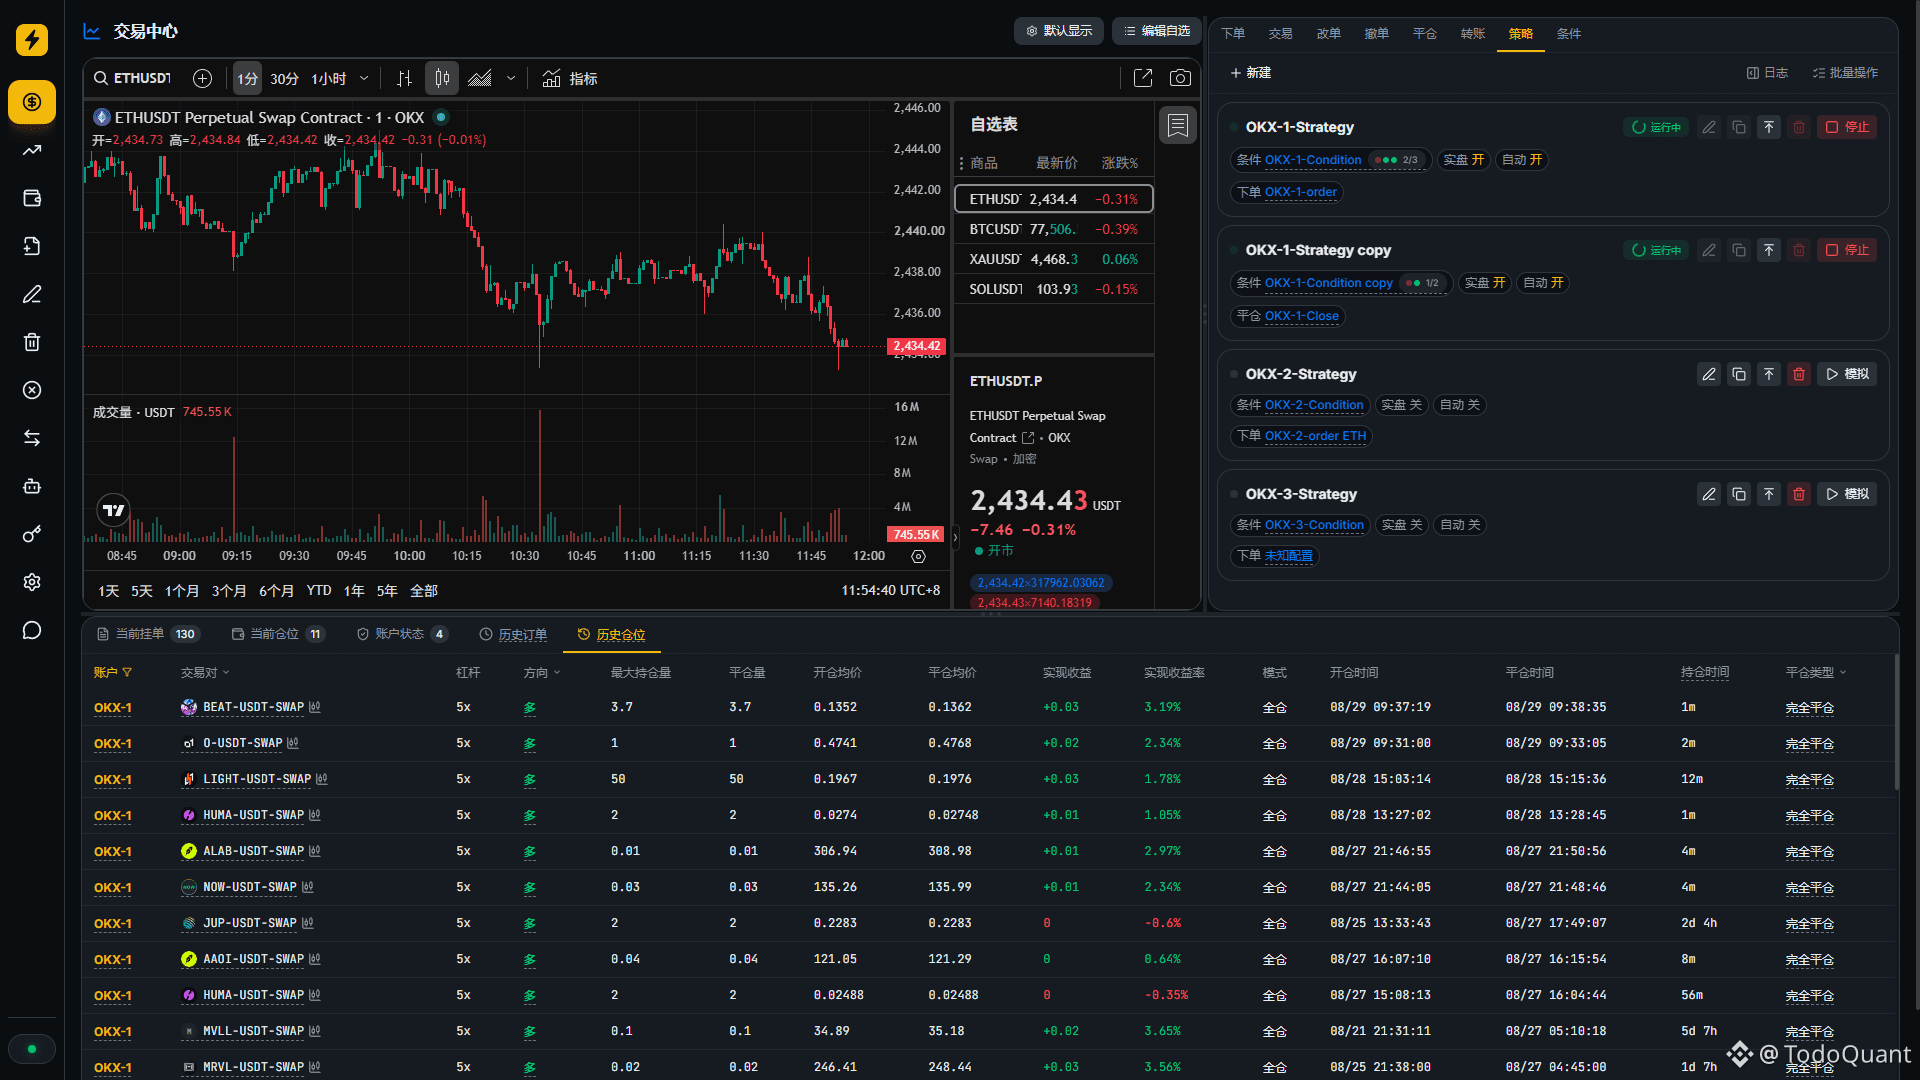Image resolution: width=1920 pixels, height=1080 pixels.
Task: Expand the 平仓类型 column filter
Action: point(1816,673)
